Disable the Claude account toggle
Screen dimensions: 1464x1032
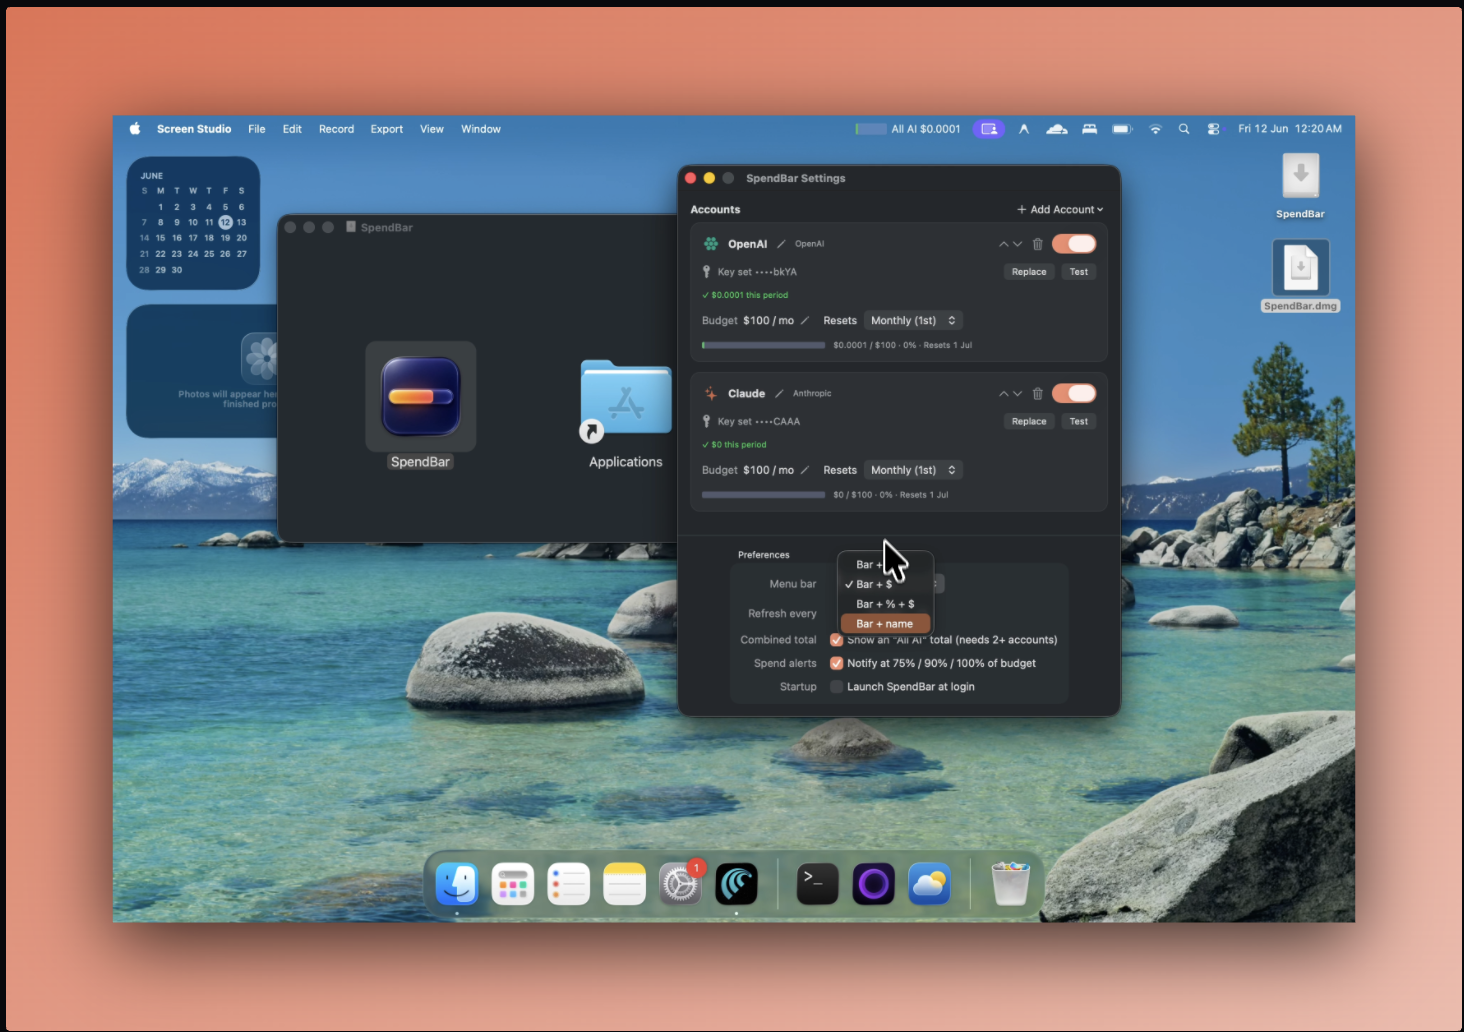pyautogui.click(x=1074, y=393)
